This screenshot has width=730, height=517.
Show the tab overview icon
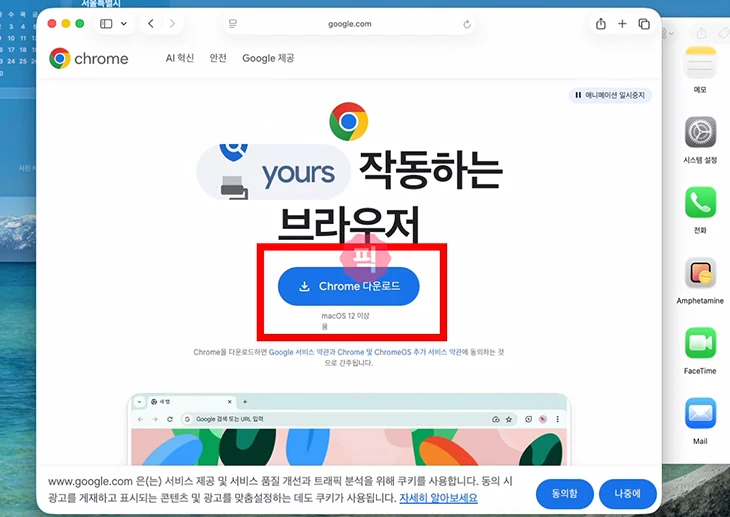point(644,24)
